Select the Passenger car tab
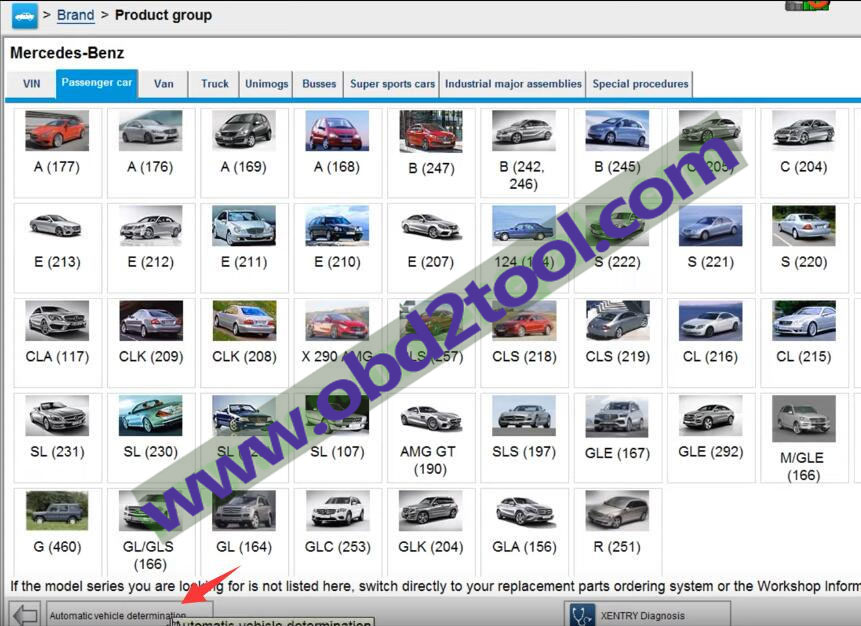This screenshot has width=861, height=626. pyautogui.click(x=97, y=83)
